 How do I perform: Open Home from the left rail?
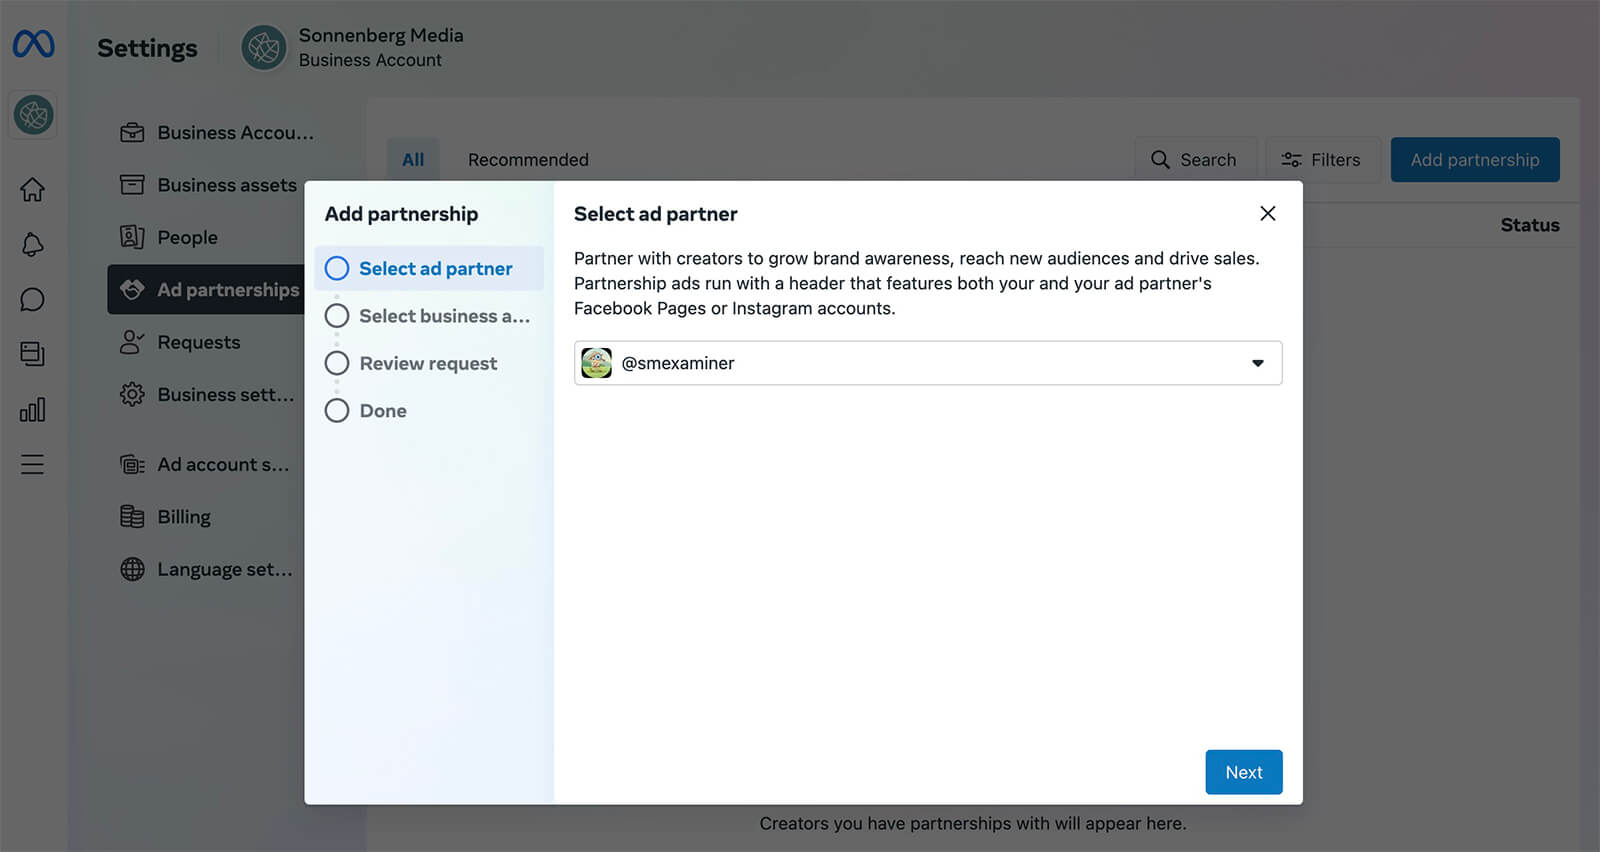click(33, 189)
